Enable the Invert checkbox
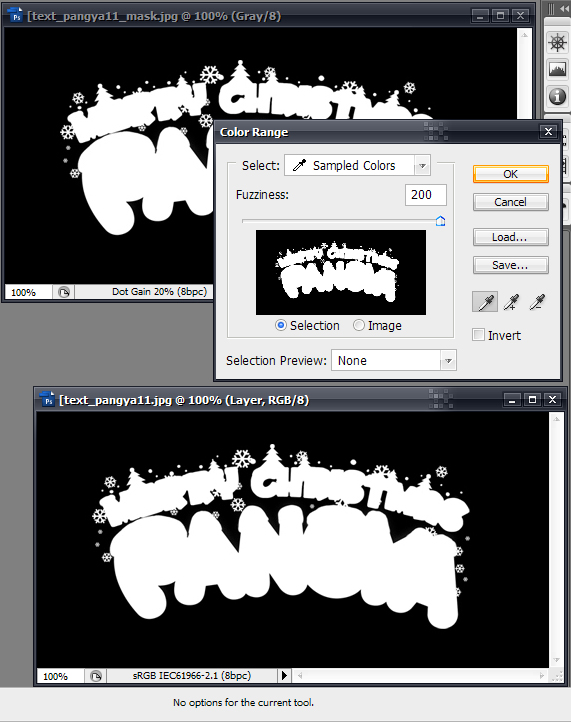This screenshot has height=722, width=571. tap(478, 335)
